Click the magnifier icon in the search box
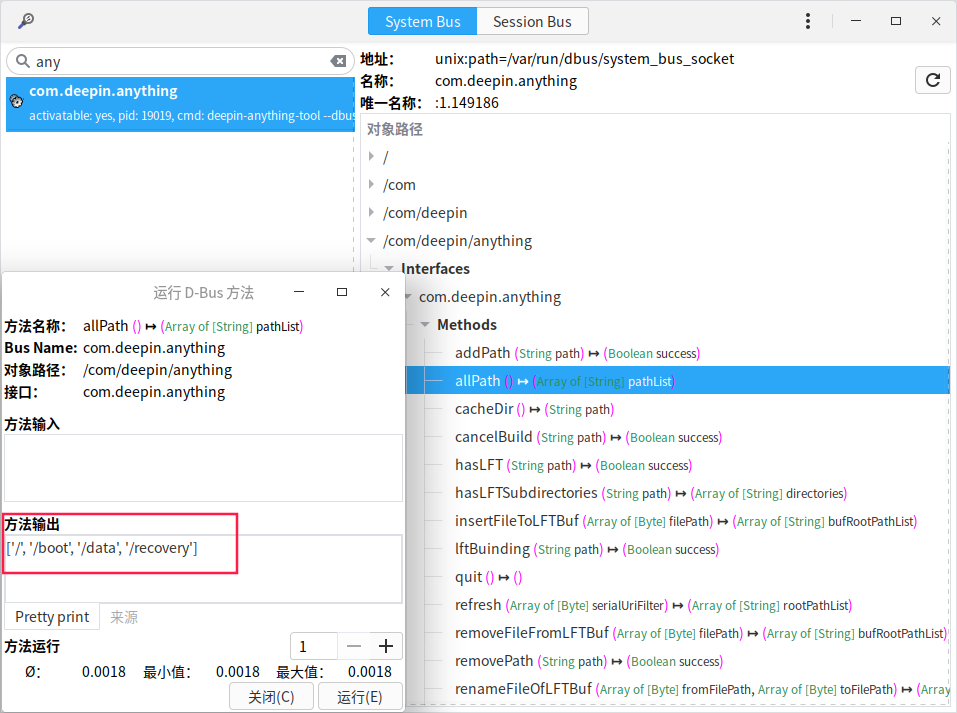Viewport: 957px width, 713px height. coord(23,61)
